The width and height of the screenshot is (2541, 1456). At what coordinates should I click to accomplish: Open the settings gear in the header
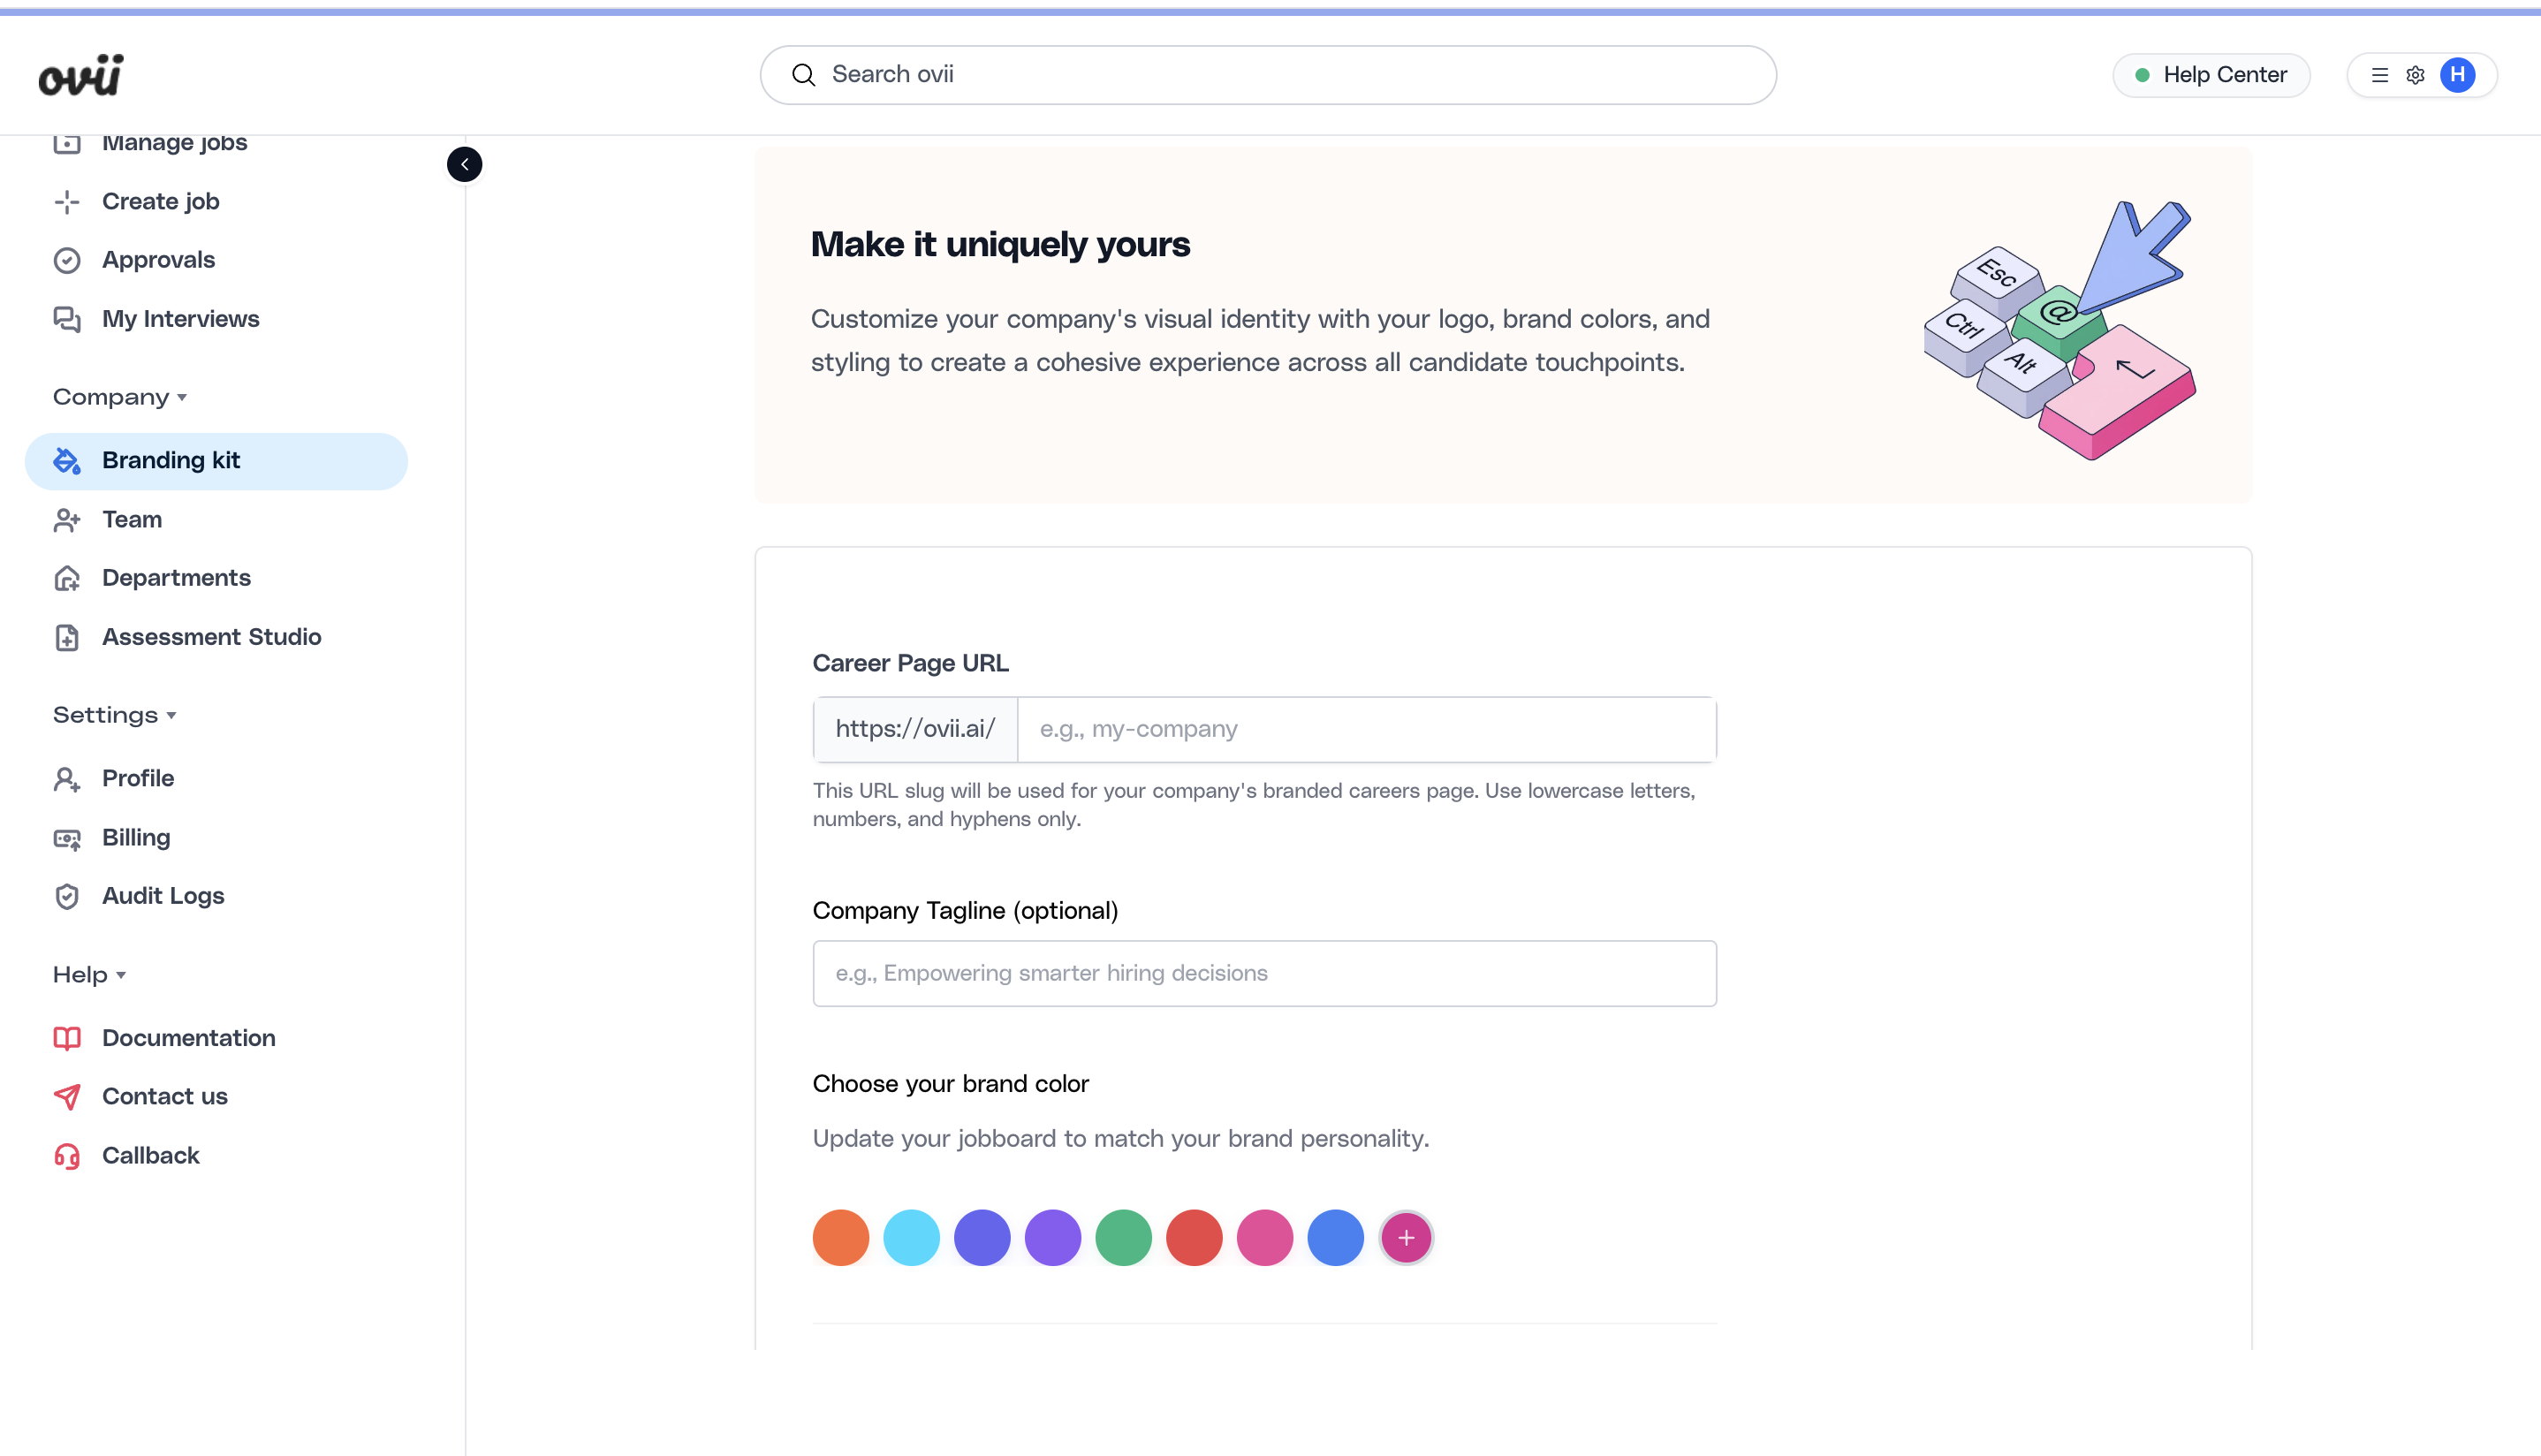(x=2416, y=74)
